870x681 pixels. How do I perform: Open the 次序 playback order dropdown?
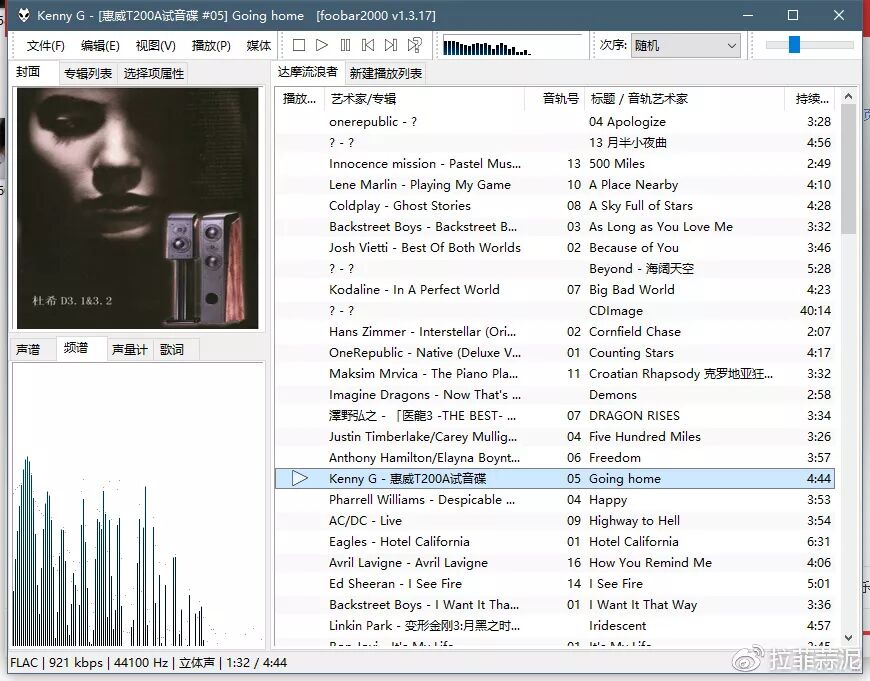[686, 46]
